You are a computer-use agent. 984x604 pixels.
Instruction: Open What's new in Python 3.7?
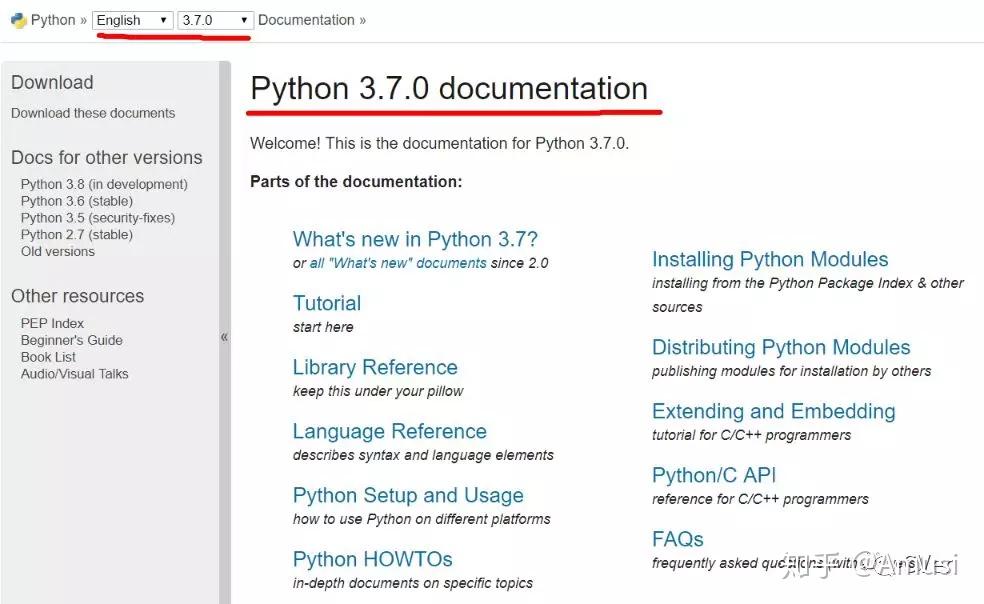click(415, 239)
